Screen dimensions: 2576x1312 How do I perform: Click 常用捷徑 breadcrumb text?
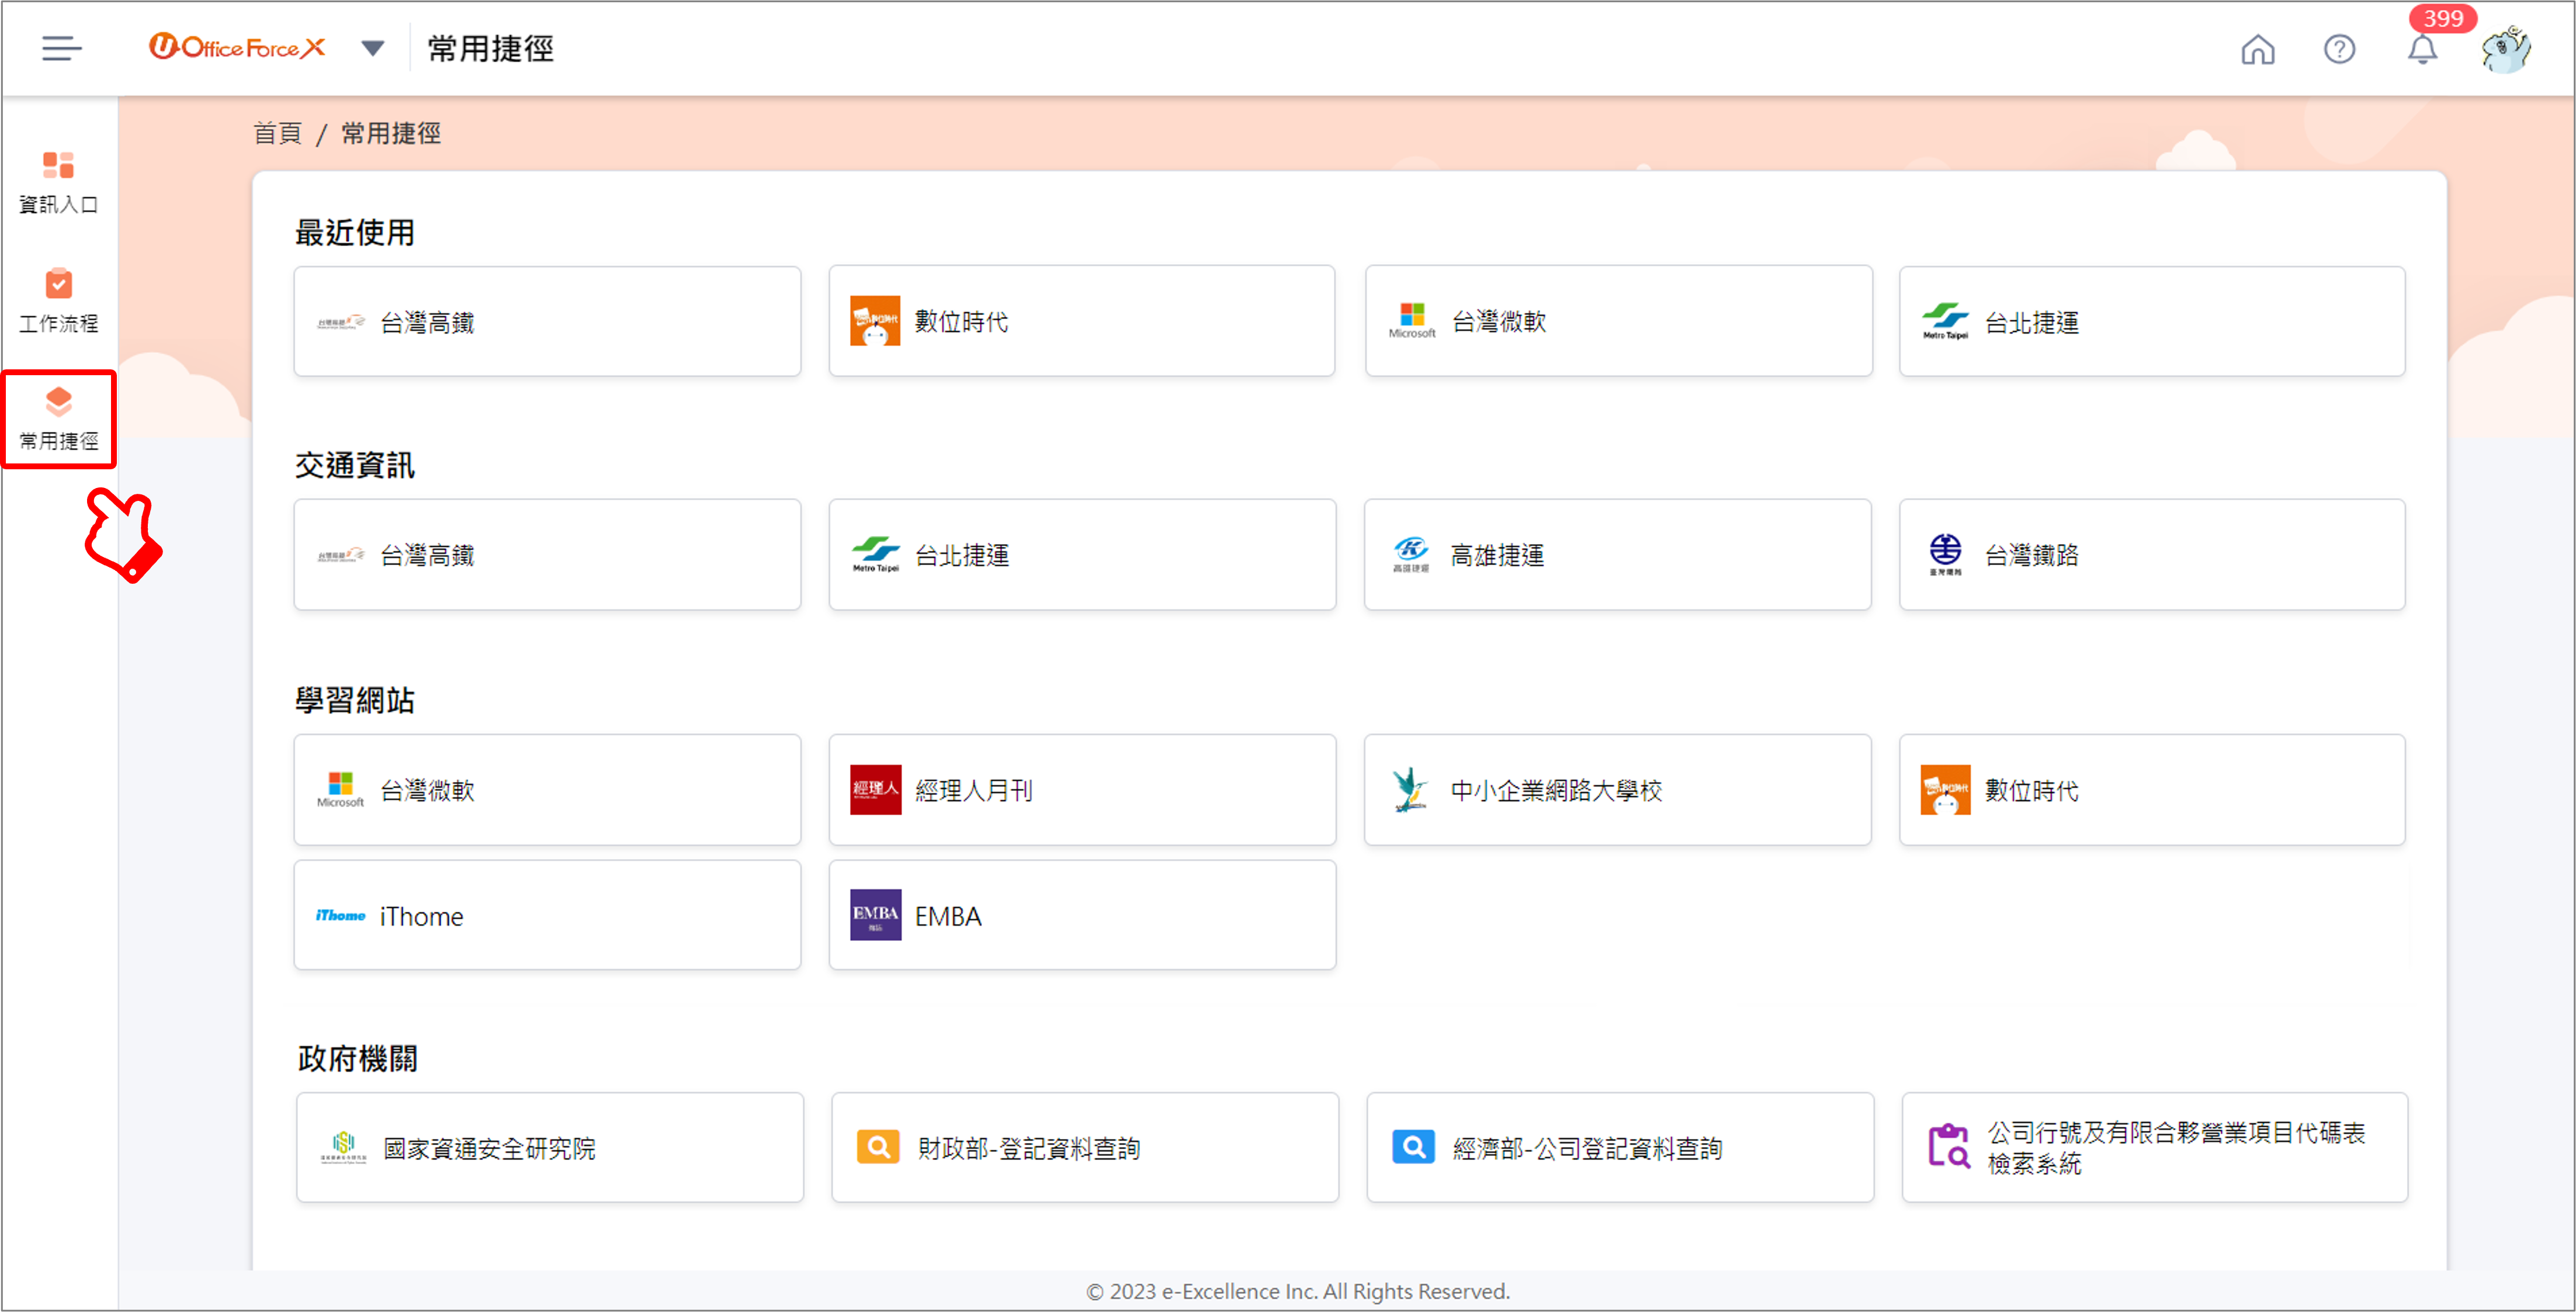pos(391,133)
